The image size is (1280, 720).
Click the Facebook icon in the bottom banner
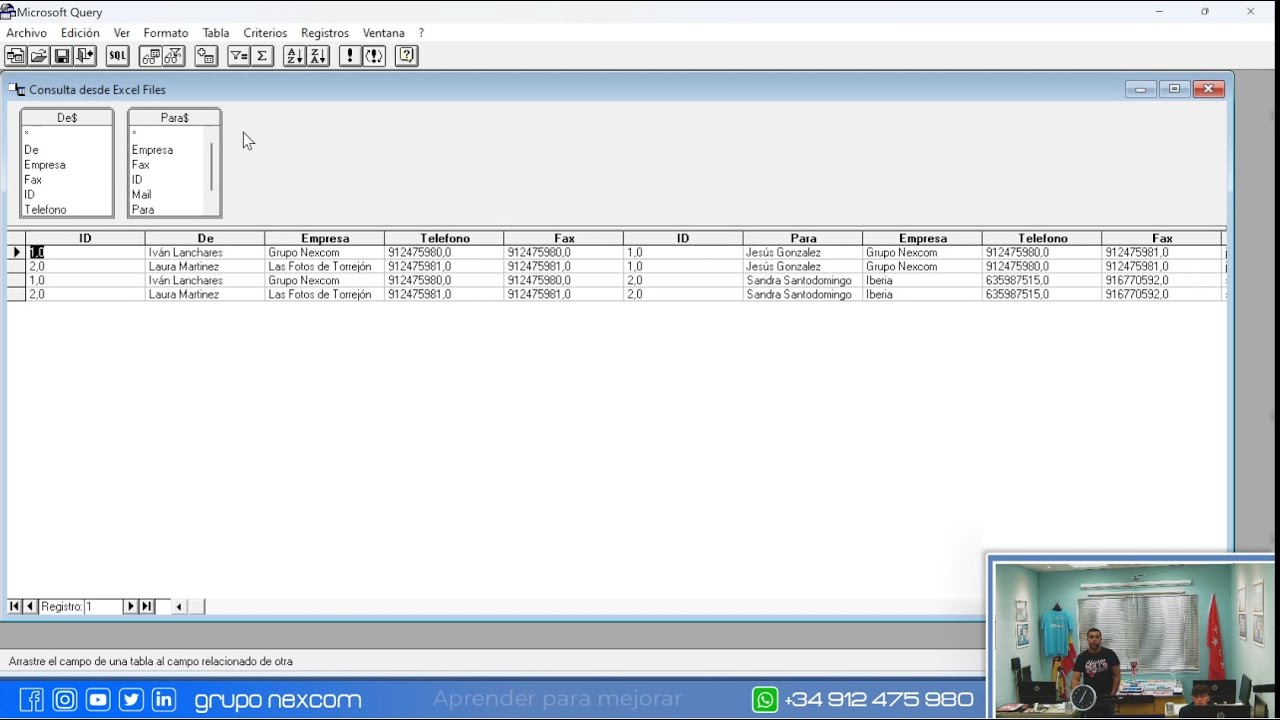coord(32,699)
